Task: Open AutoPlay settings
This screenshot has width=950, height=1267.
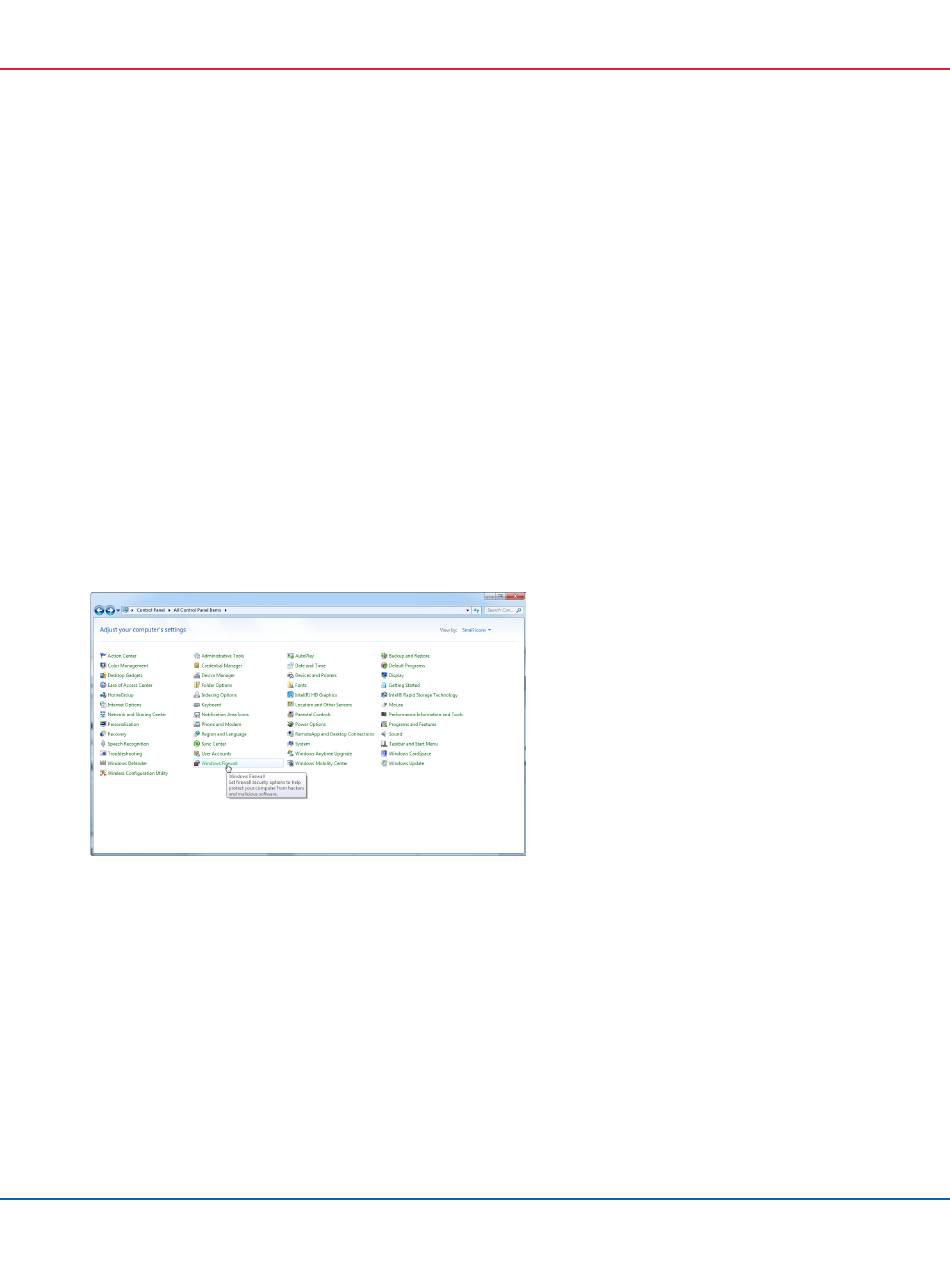Action: click(x=300, y=656)
